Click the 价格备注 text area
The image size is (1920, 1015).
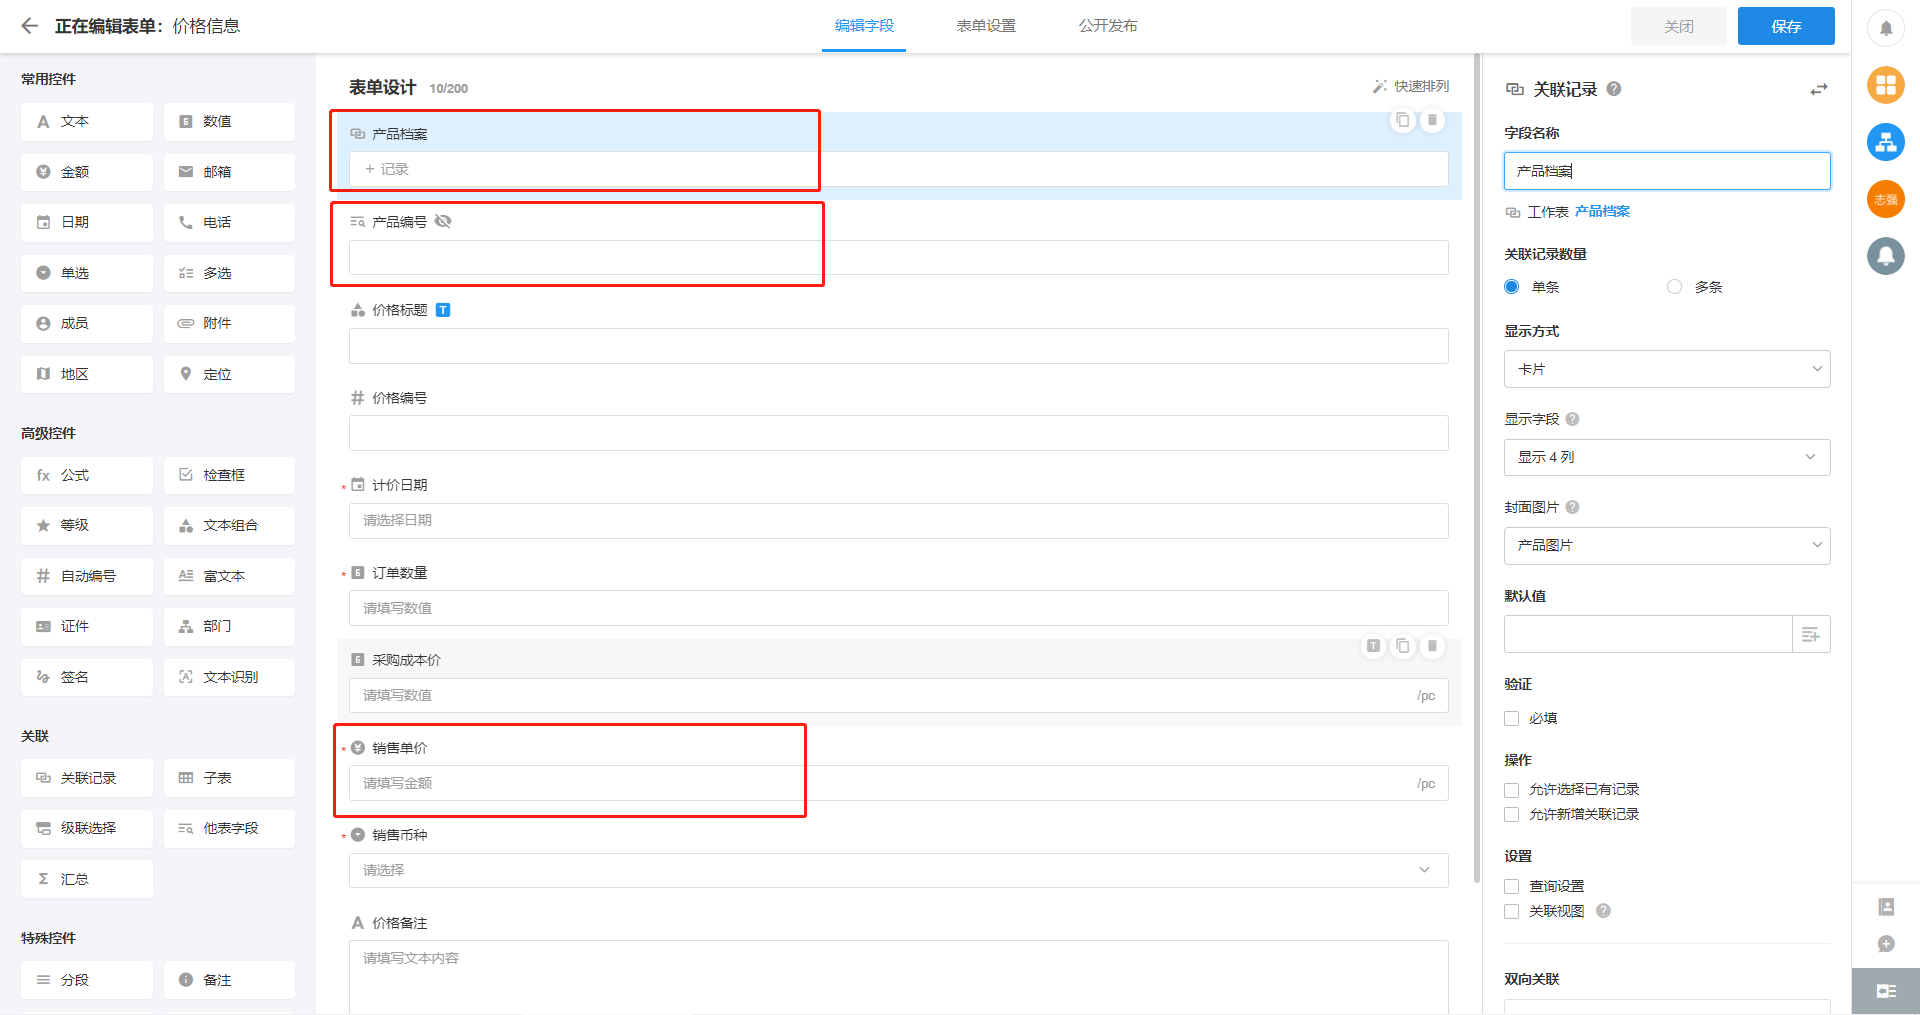(898, 977)
